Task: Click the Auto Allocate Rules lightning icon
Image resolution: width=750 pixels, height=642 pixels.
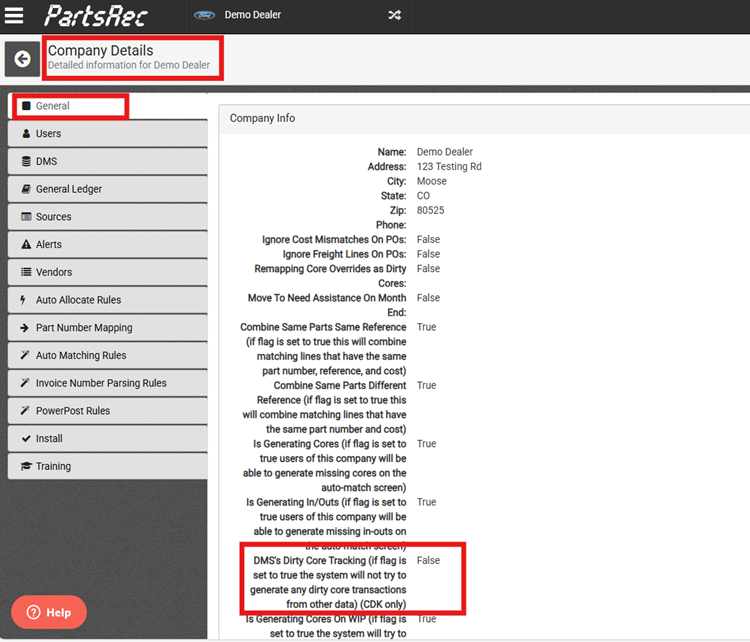Action: [22, 299]
